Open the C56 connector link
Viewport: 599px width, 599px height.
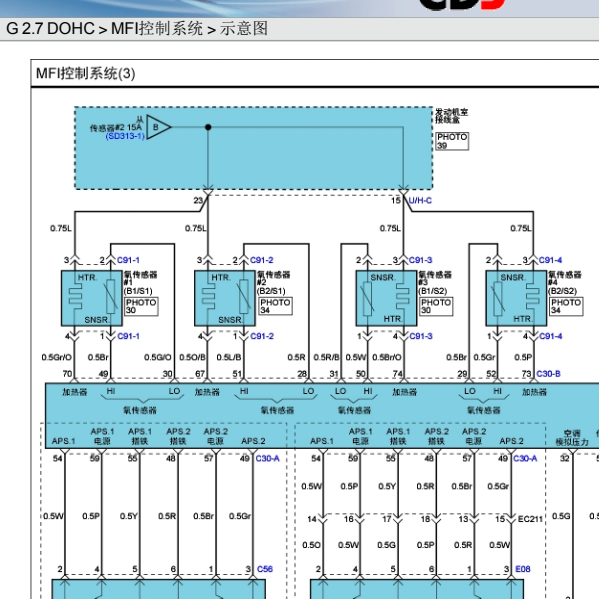click(x=265, y=569)
